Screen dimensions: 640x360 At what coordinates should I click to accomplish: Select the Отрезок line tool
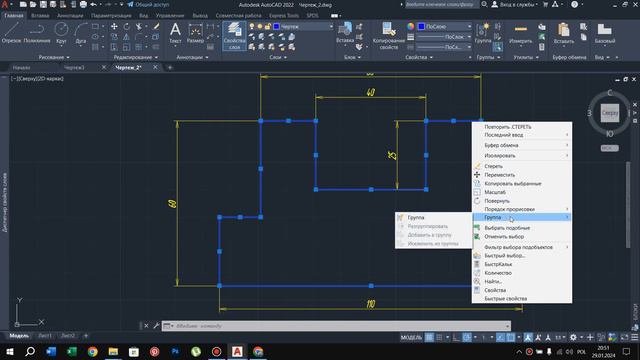point(11,33)
